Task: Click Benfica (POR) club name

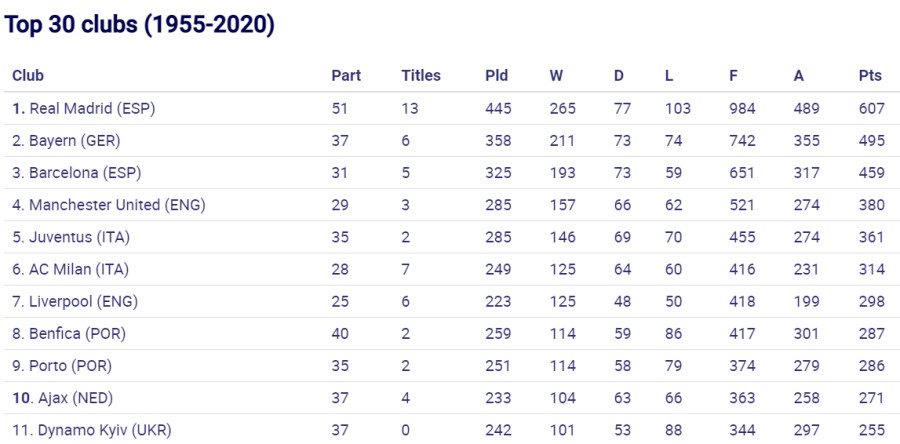Action: [77, 333]
